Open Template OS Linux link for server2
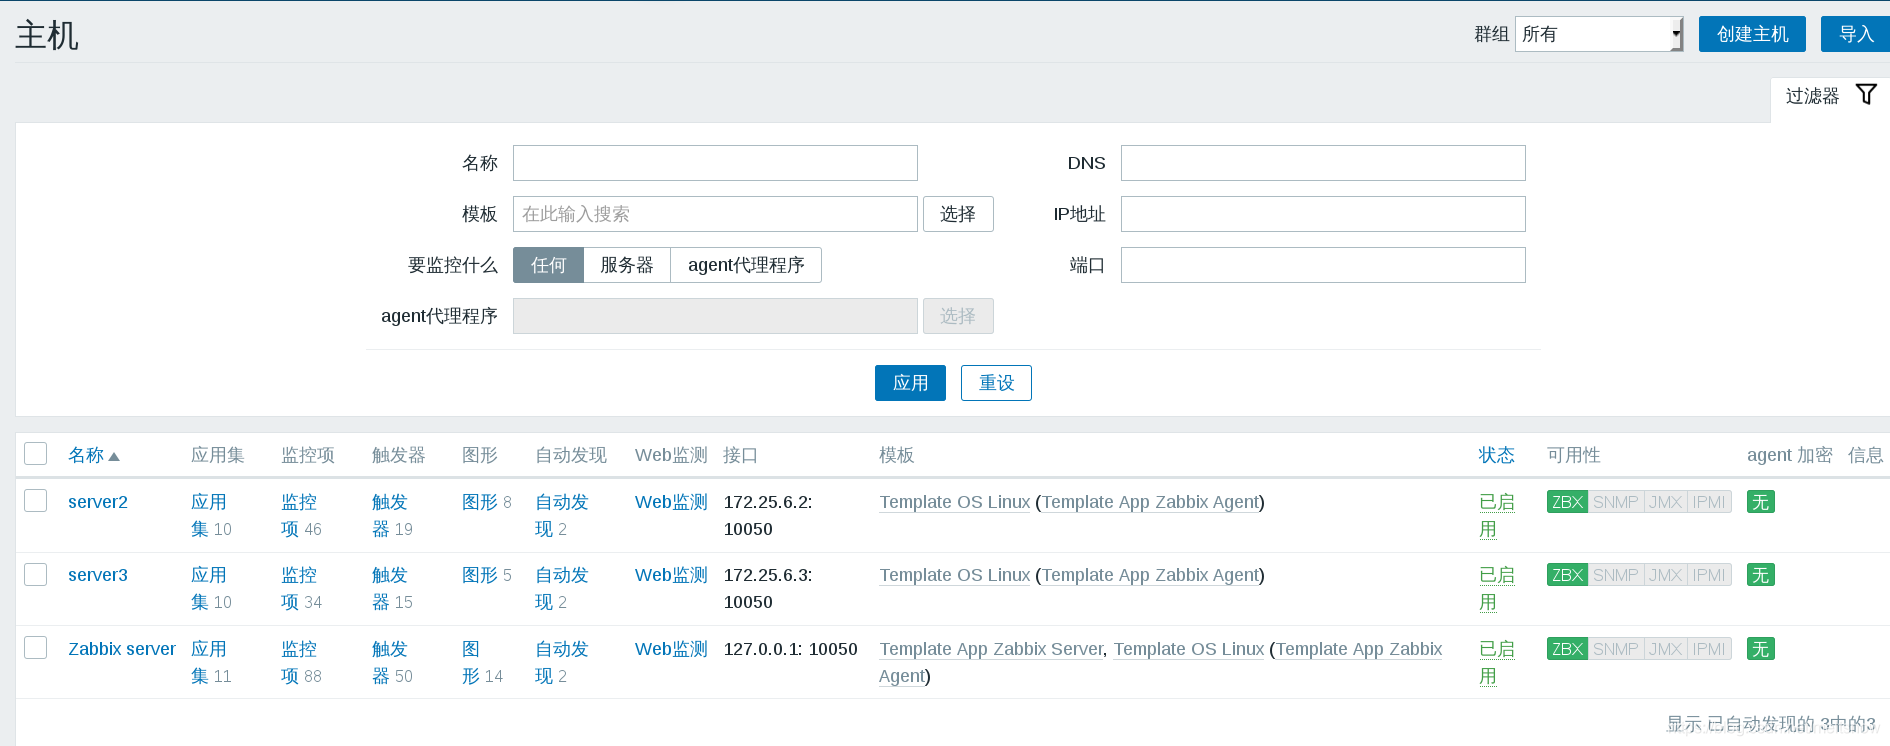The height and width of the screenshot is (746, 1890). pyautogui.click(x=955, y=502)
